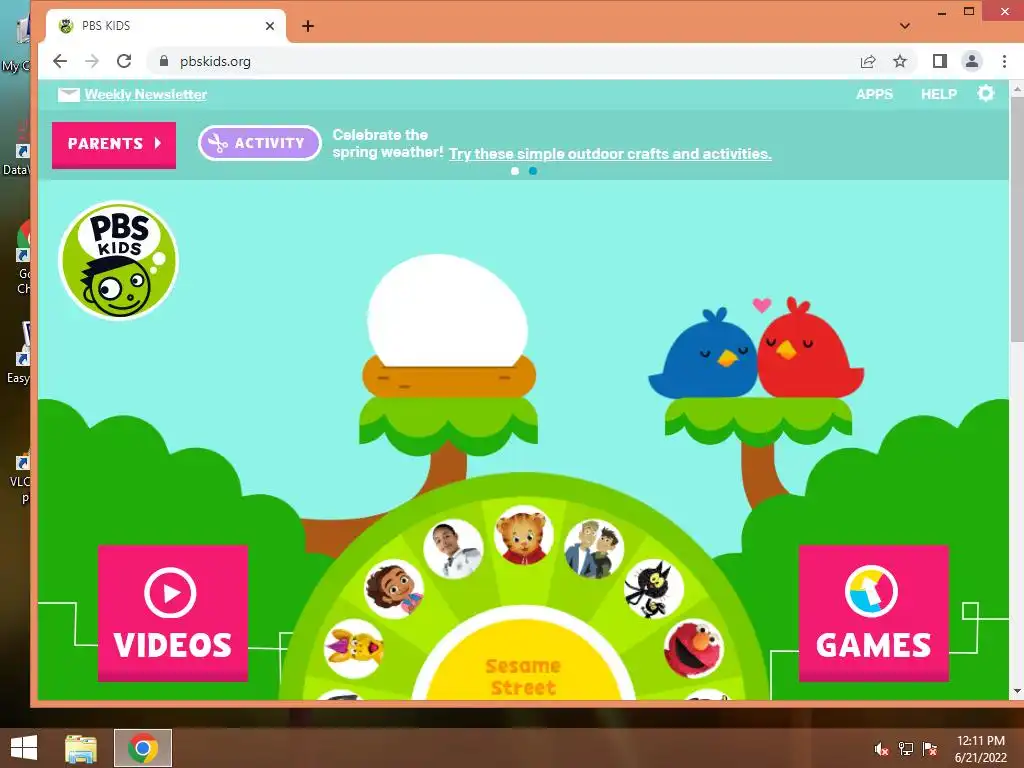The width and height of the screenshot is (1024, 768).
Task: Share this page icon in address bar
Action: [x=867, y=61]
